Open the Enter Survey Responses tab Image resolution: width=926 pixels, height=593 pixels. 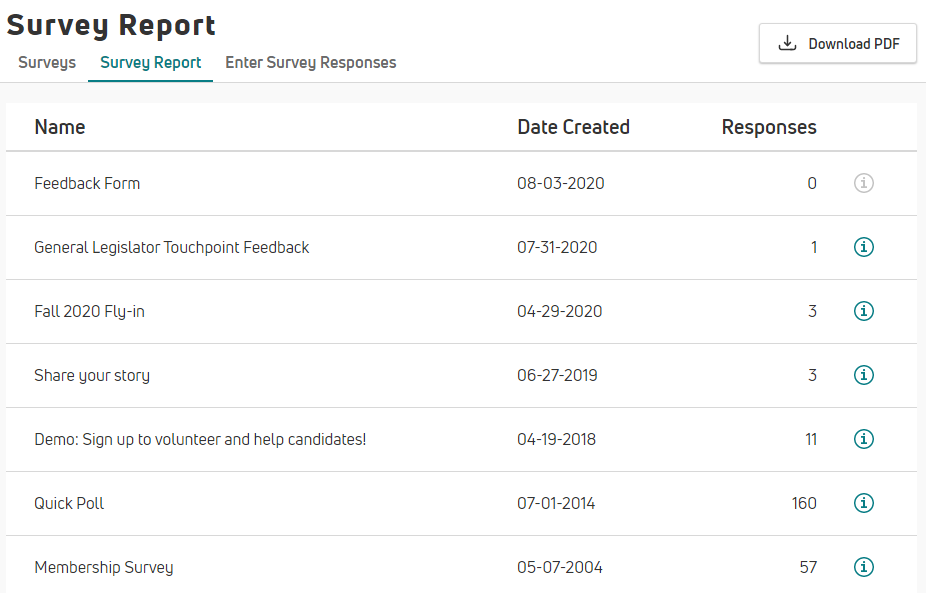pyautogui.click(x=310, y=62)
